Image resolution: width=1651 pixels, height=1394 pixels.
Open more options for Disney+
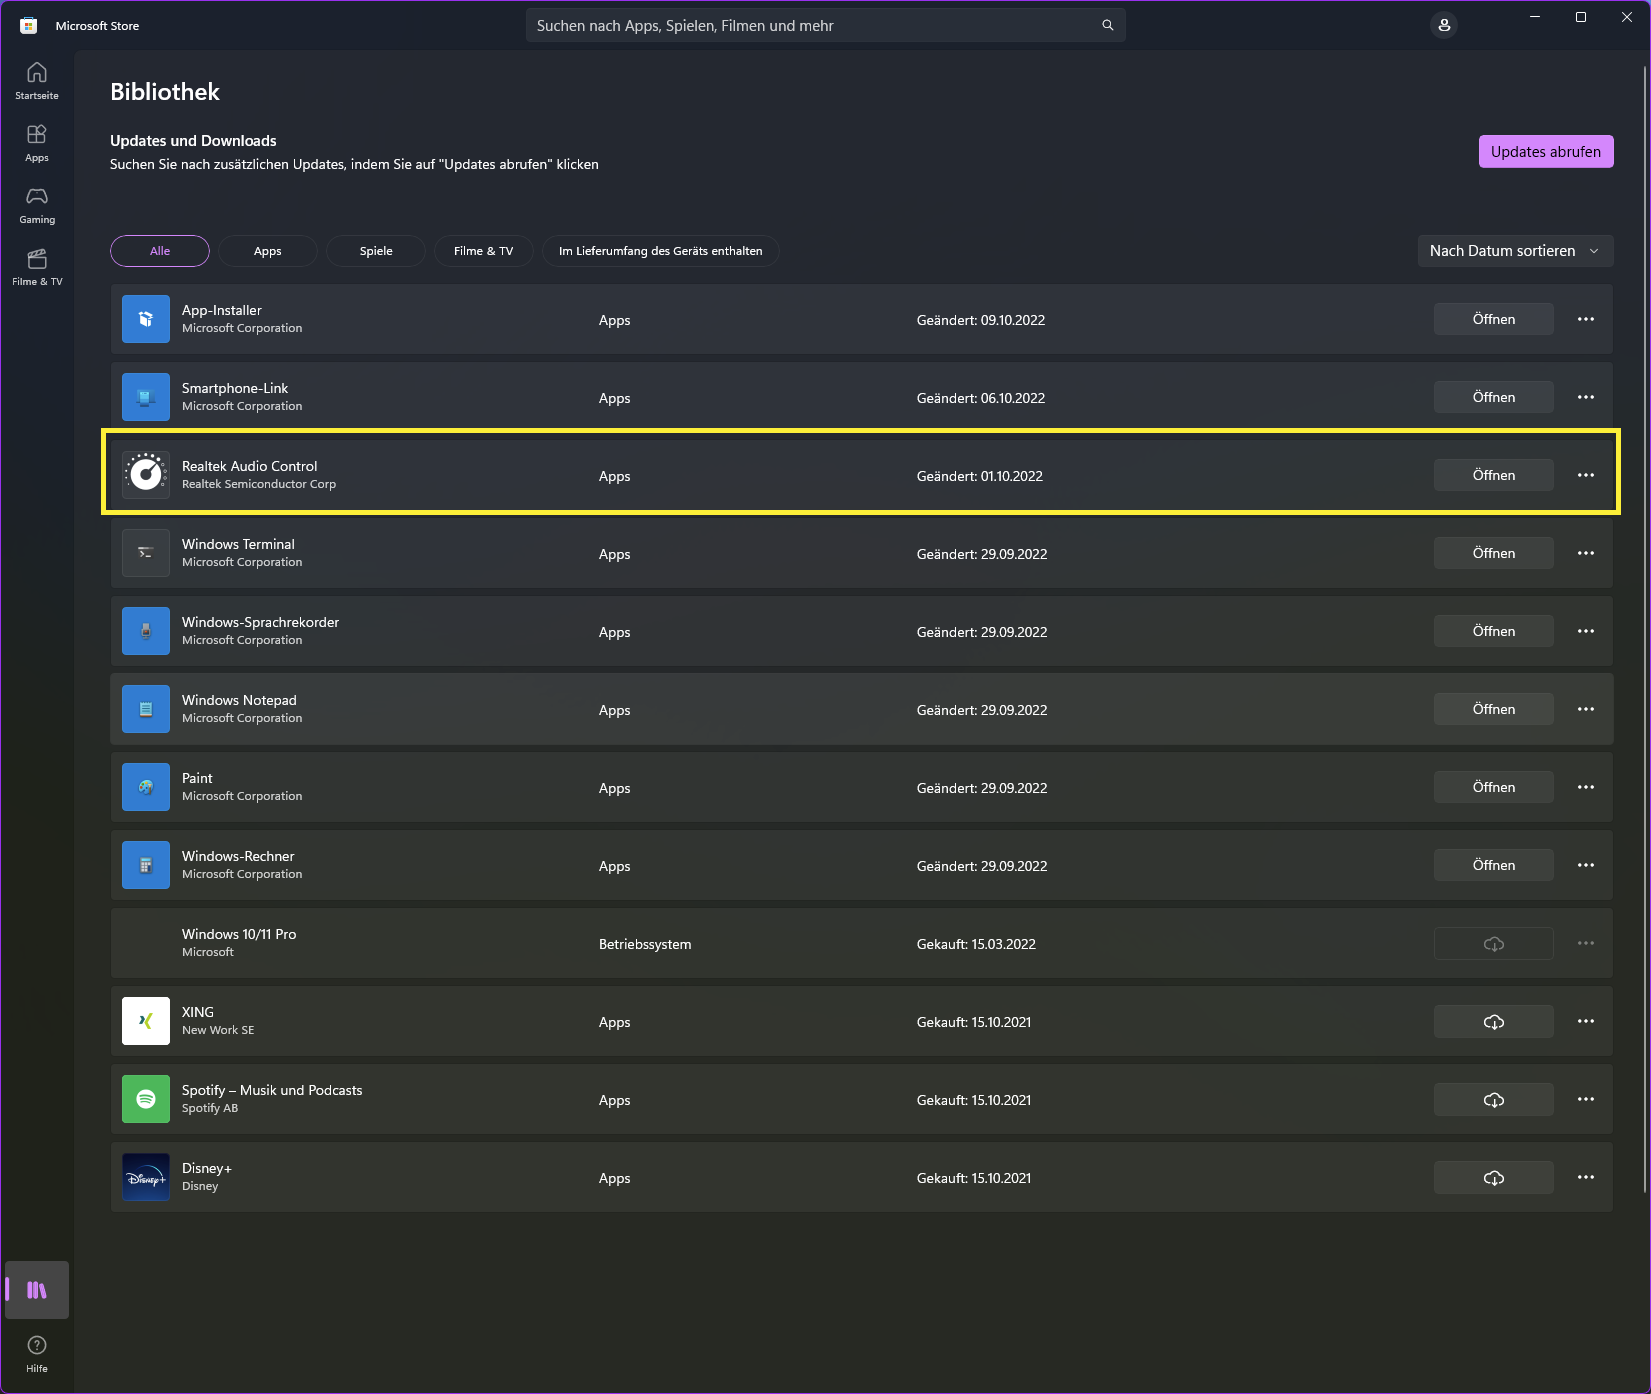point(1586,1177)
